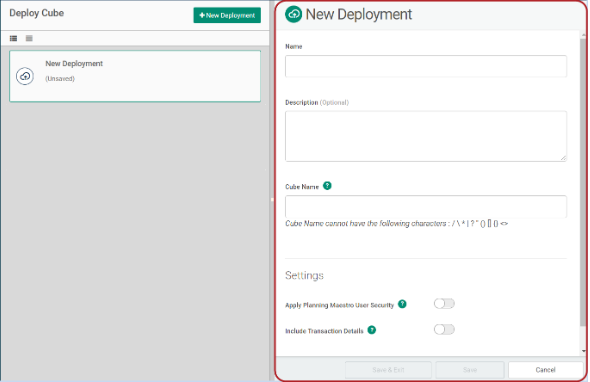Click the Cube Name character restriction note

397,224
